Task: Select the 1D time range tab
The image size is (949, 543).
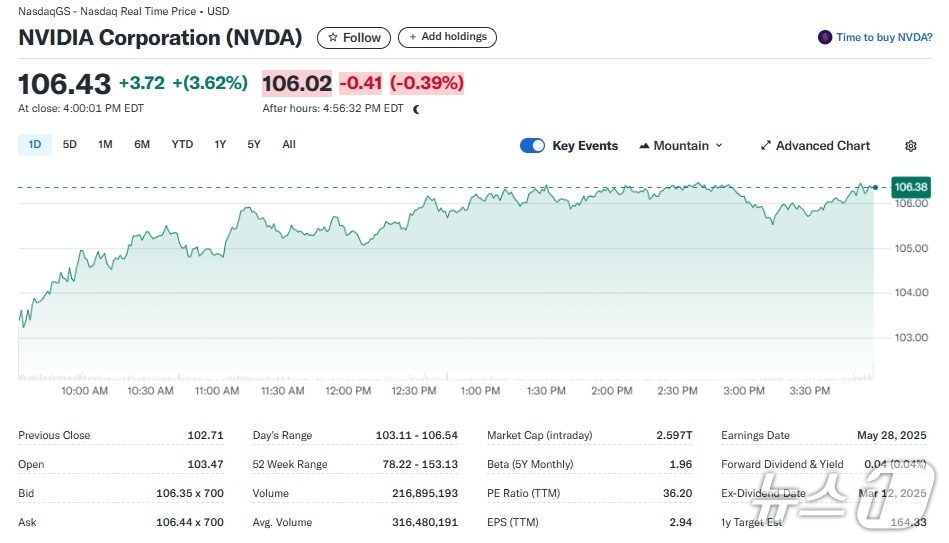Action: tap(35, 145)
